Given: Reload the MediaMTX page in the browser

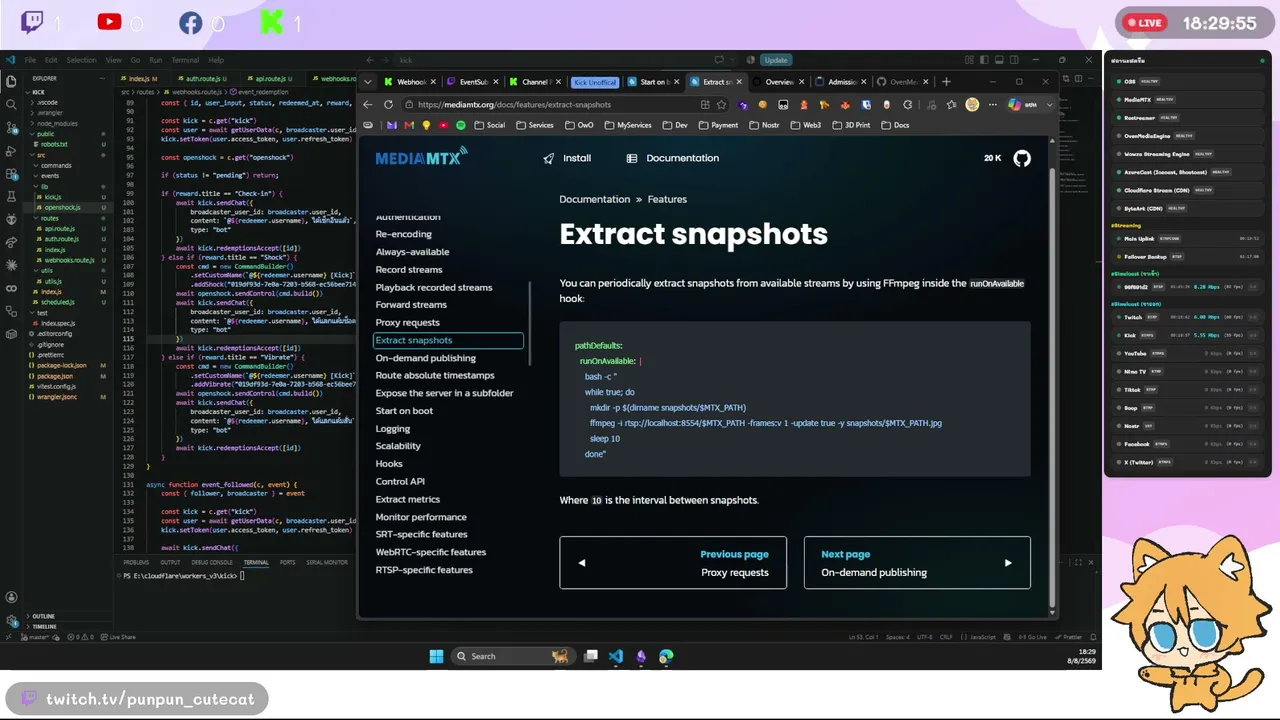Looking at the screenshot, I should [388, 104].
